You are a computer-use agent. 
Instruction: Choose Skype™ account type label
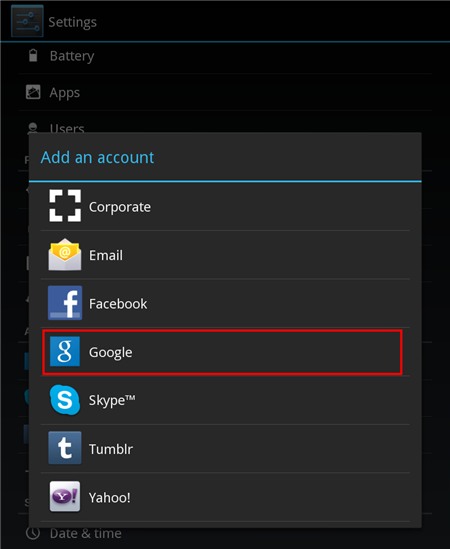coord(112,400)
